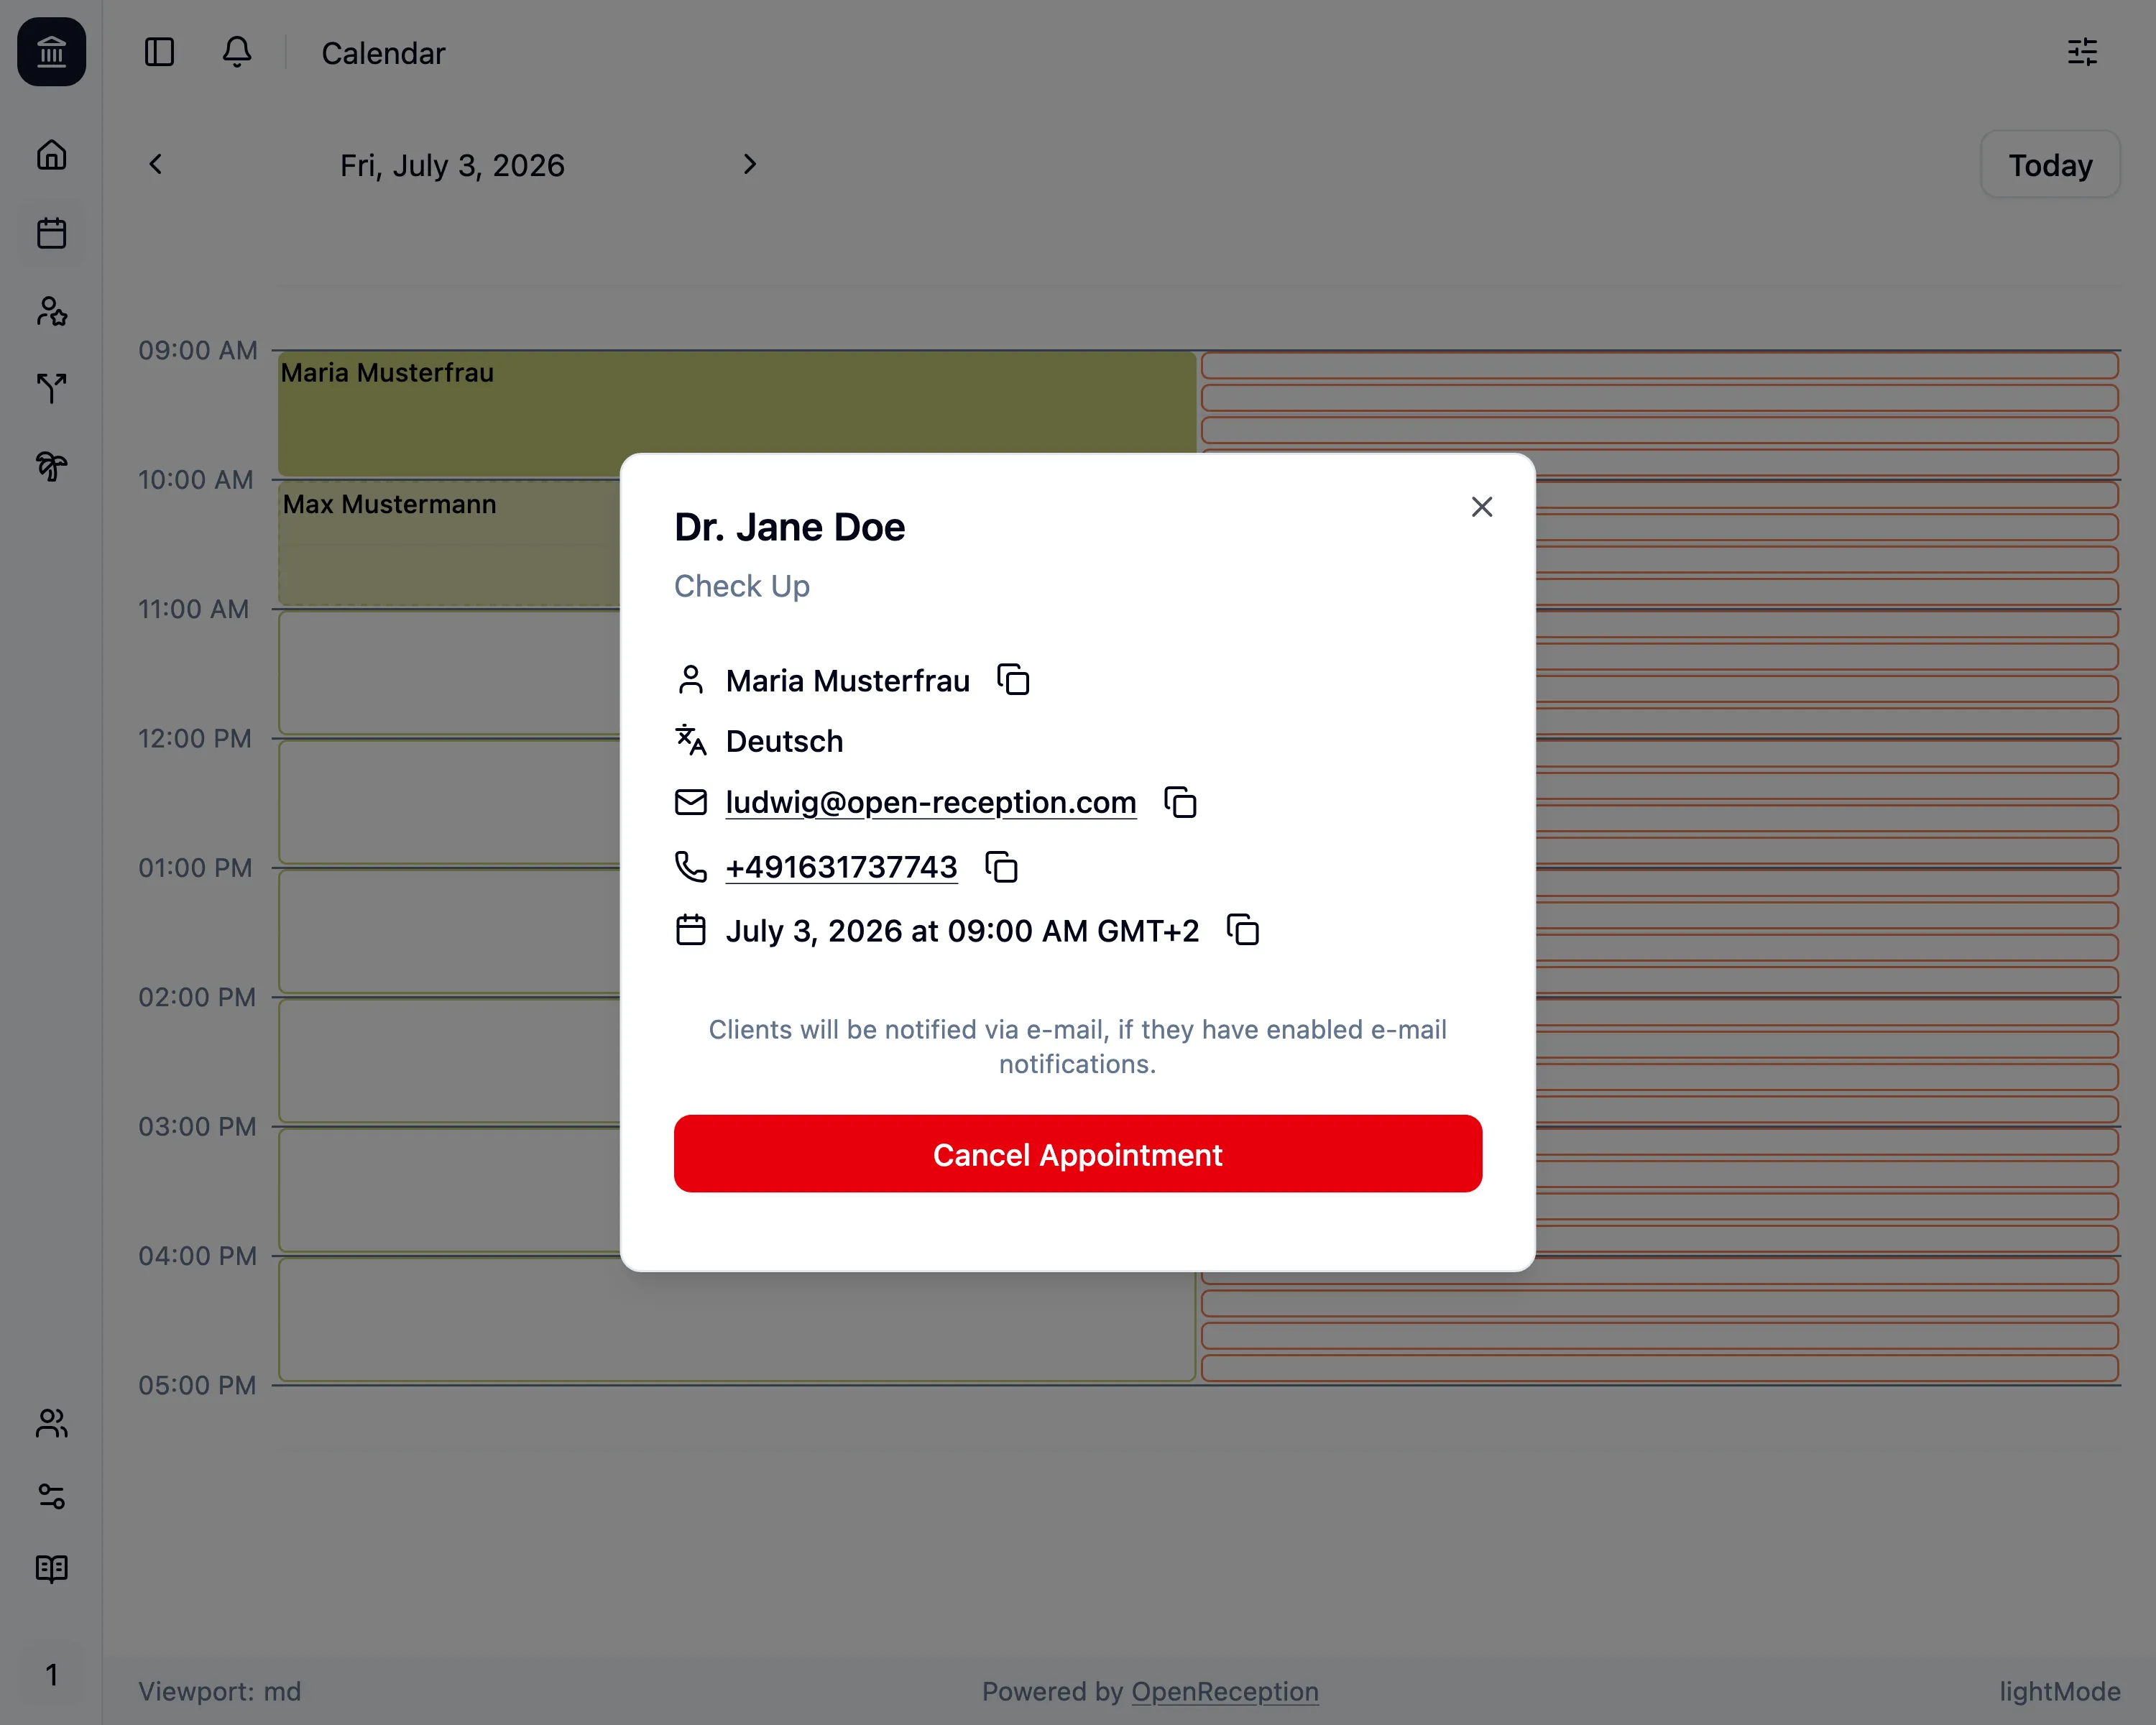The height and width of the screenshot is (1725, 2156).
Task: Open the palm tree absences icon
Action: (x=52, y=466)
